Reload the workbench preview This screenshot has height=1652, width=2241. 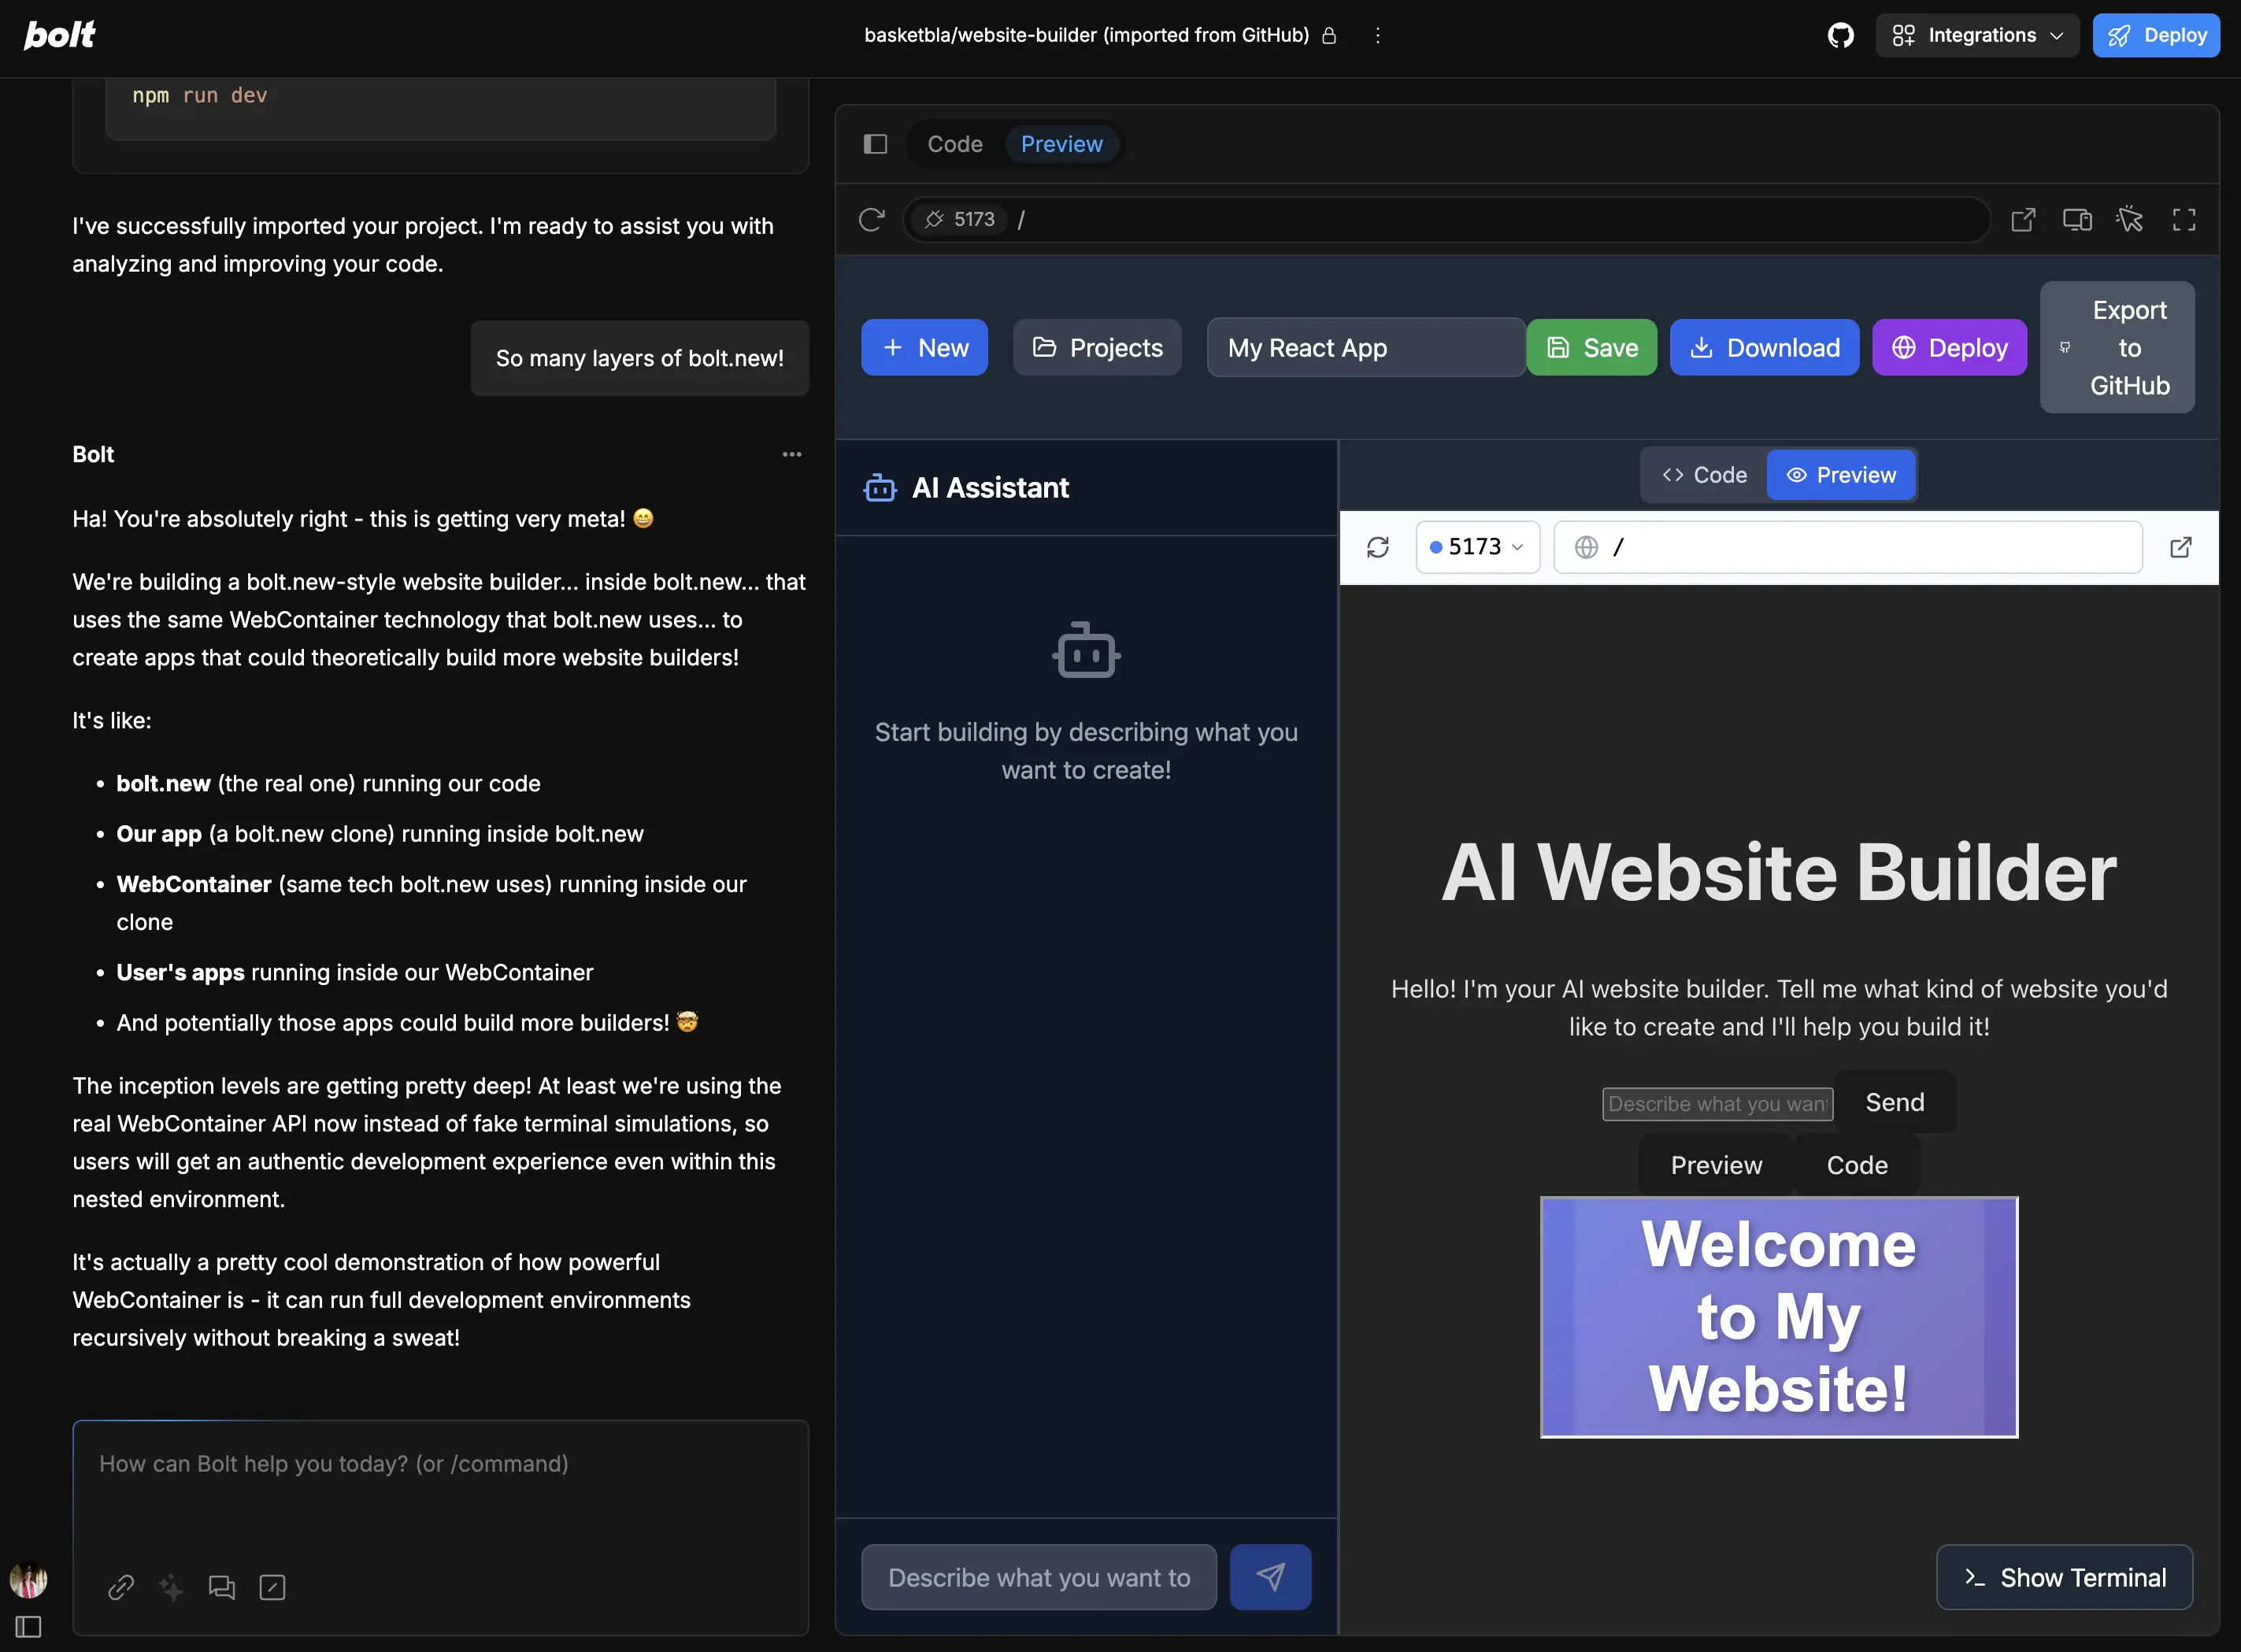tap(872, 219)
